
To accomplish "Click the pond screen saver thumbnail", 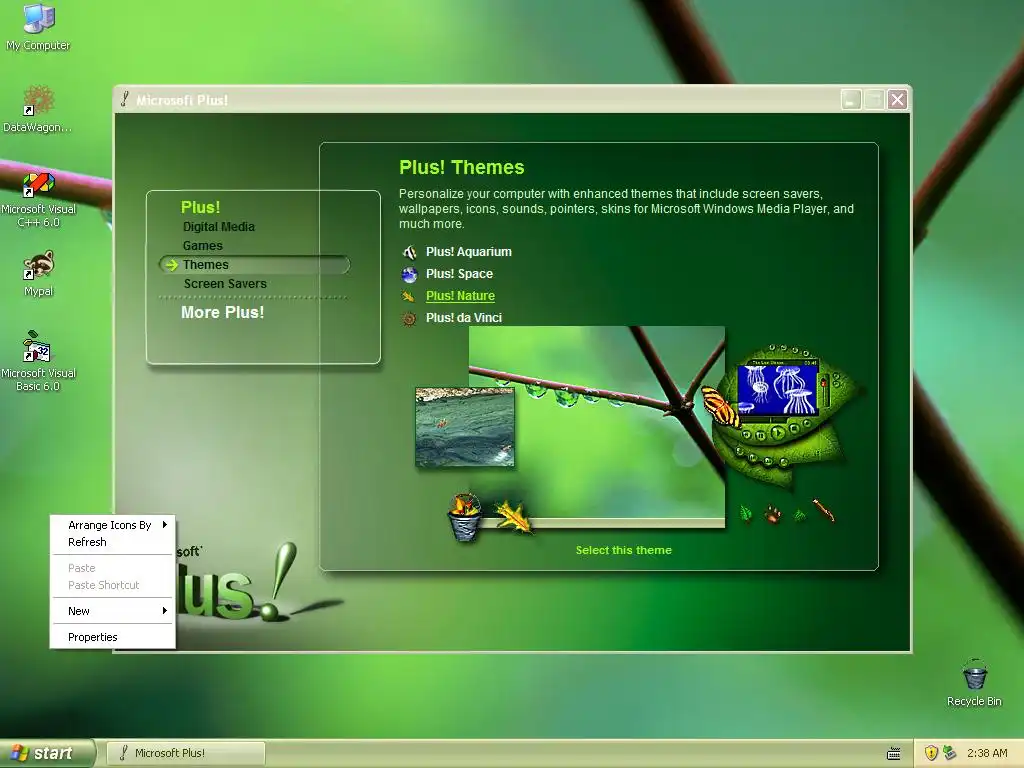I will click(465, 428).
